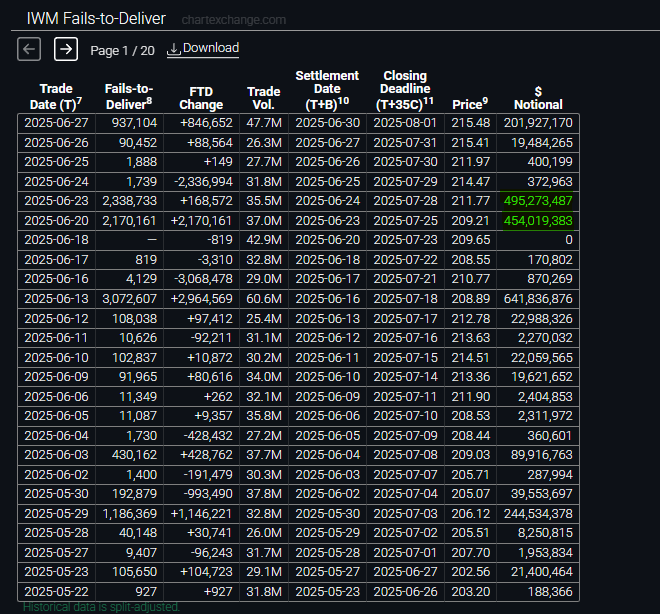Click the Closing Deadline (T+35C) column header
The image size is (660, 614).
click(x=405, y=90)
